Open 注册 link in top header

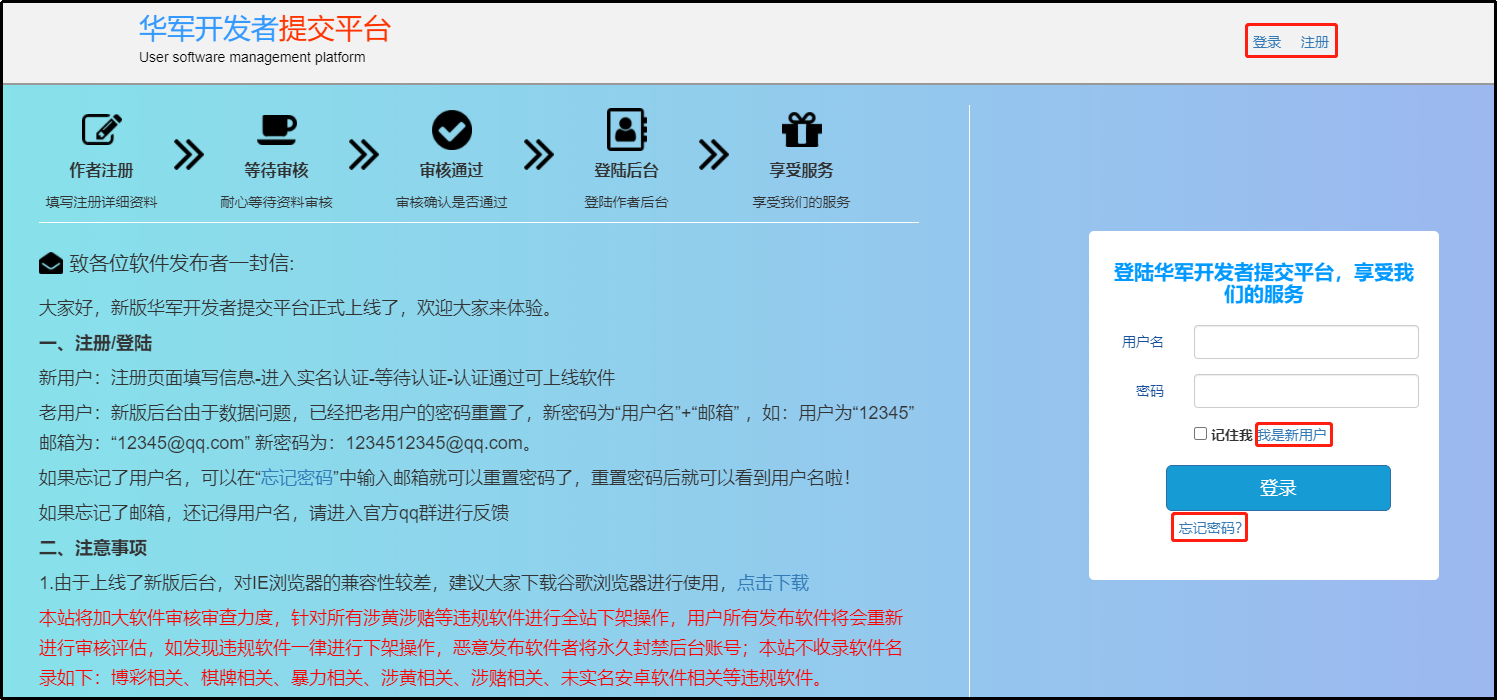pos(1315,43)
